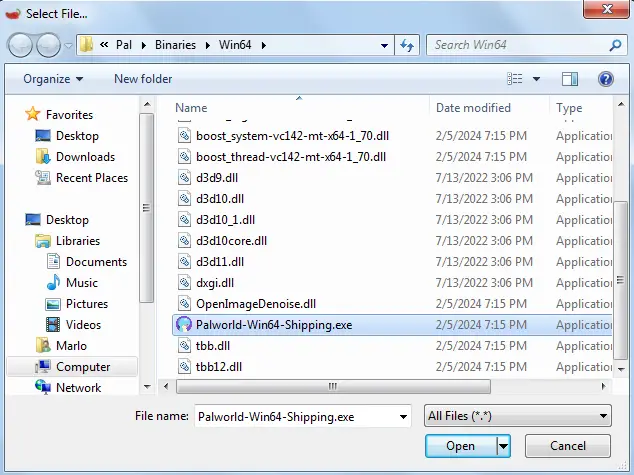The width and height of the screenshot is (634, 475).
Task: Open the Marlo user folder
Action: pyautogui.click(x=61, y=346)
